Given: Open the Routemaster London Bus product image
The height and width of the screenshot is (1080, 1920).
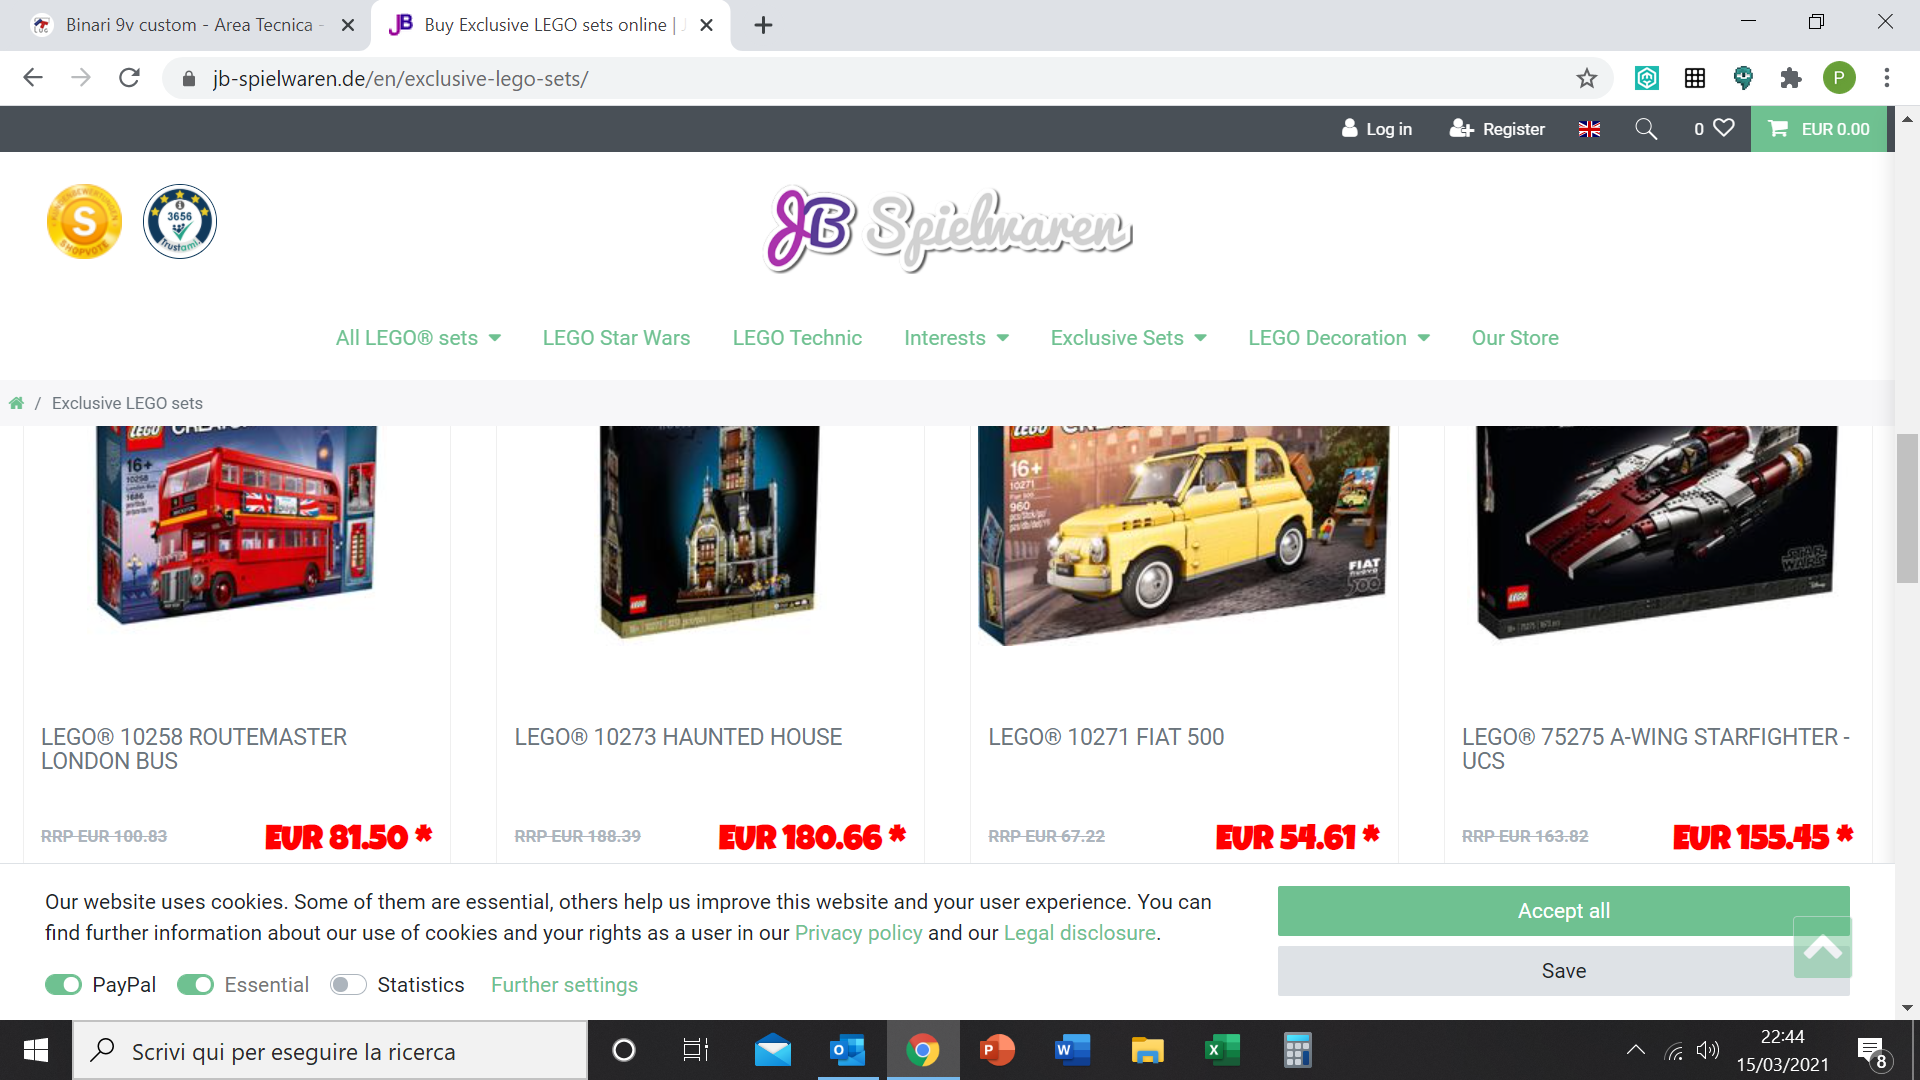Looking at the screenshot, I should [236, 525].
